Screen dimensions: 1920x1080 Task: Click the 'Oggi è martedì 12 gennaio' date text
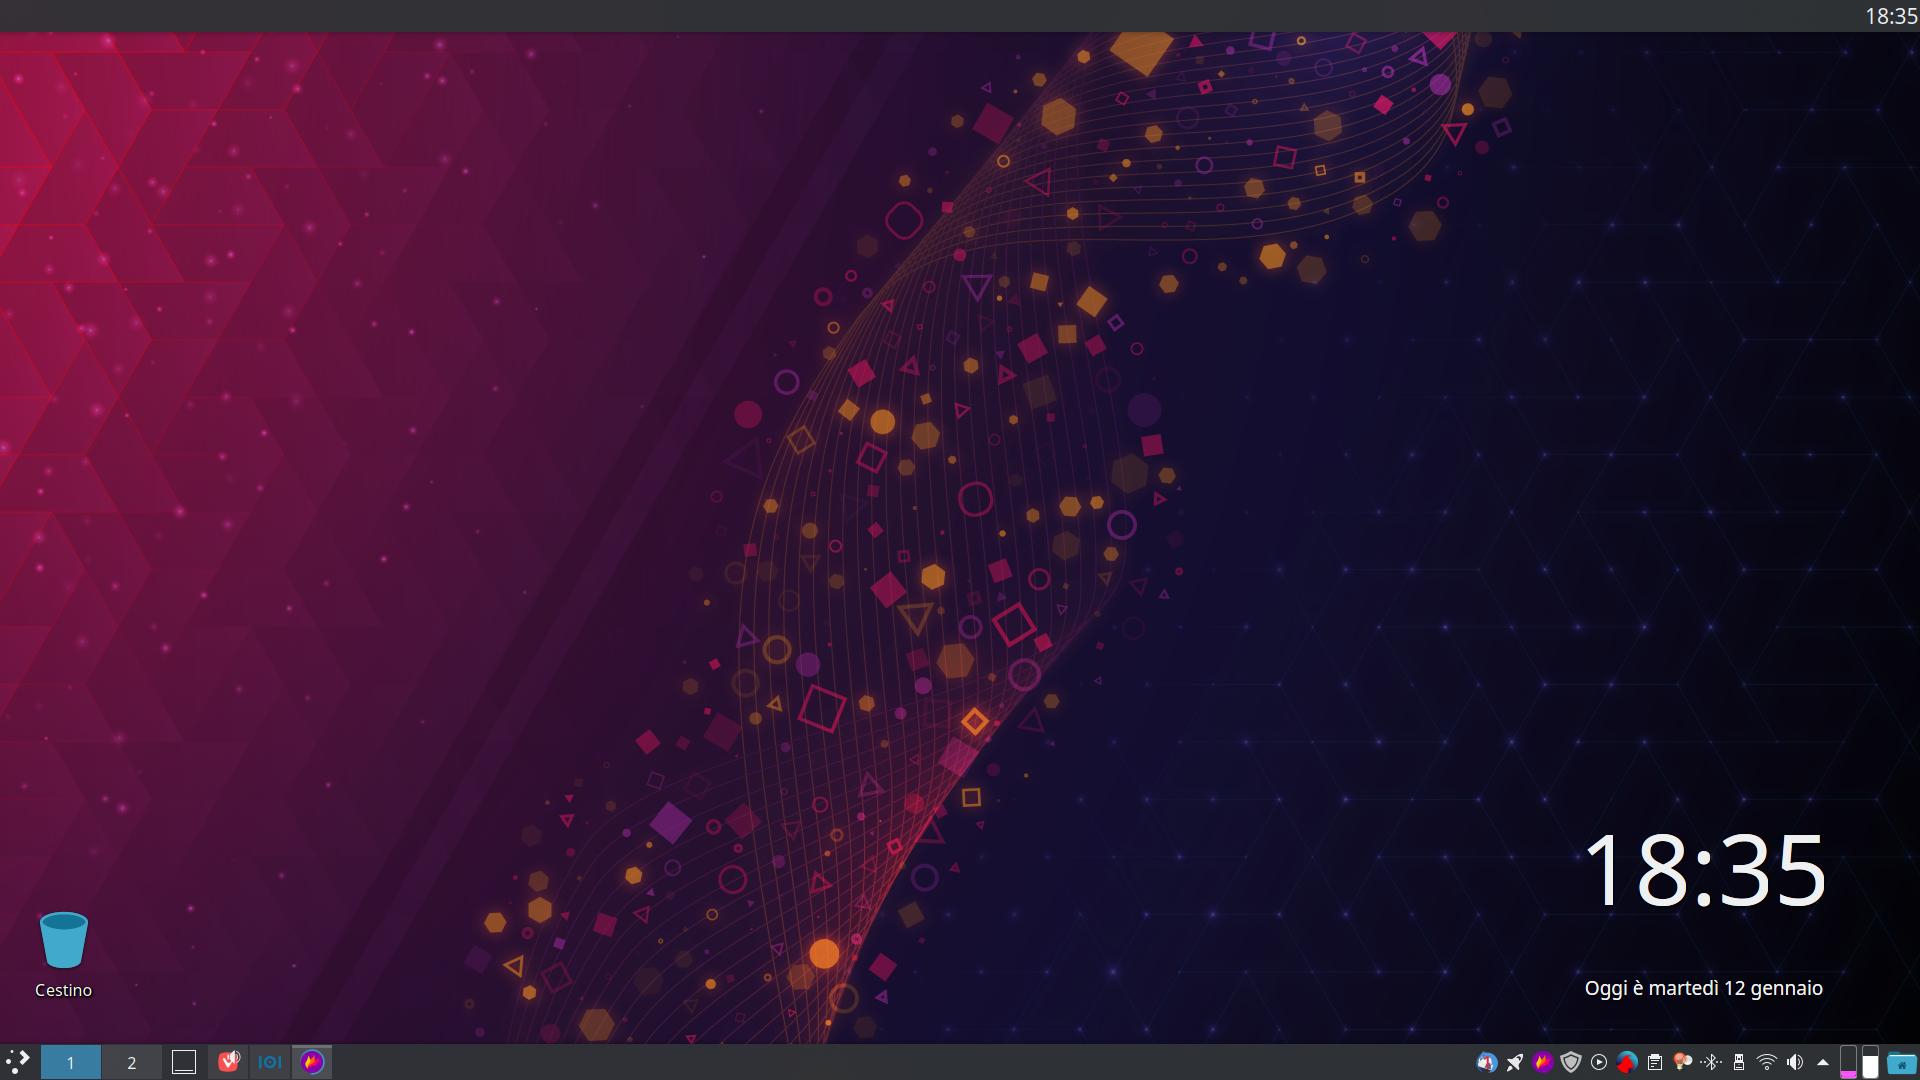(x=1704, y=988)
